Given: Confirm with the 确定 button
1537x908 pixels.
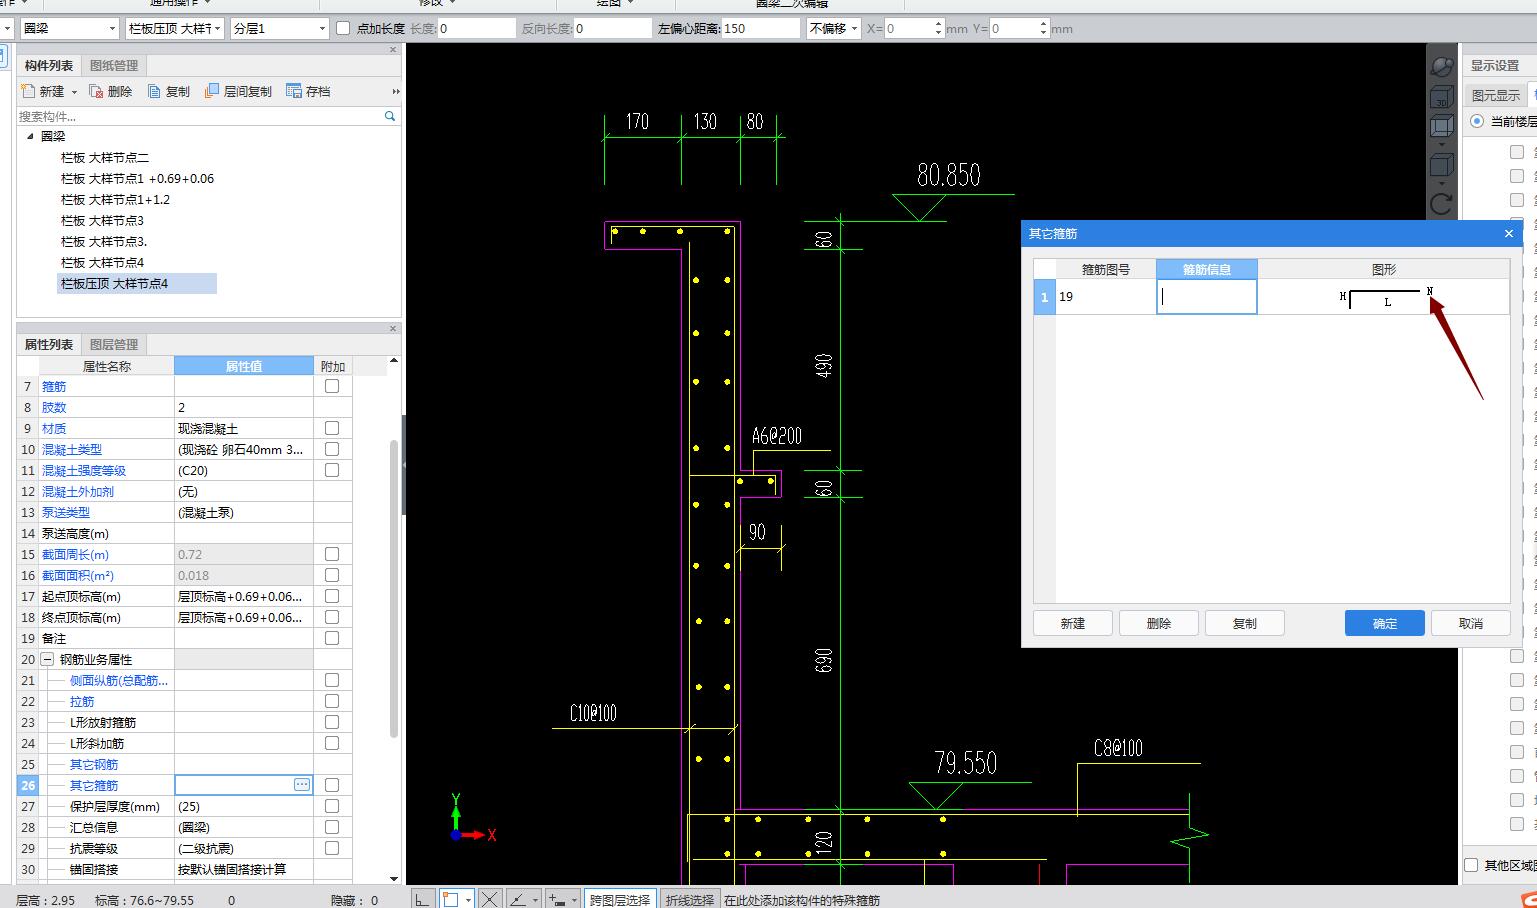Looking at the screenshot, I should point(1385,623).
